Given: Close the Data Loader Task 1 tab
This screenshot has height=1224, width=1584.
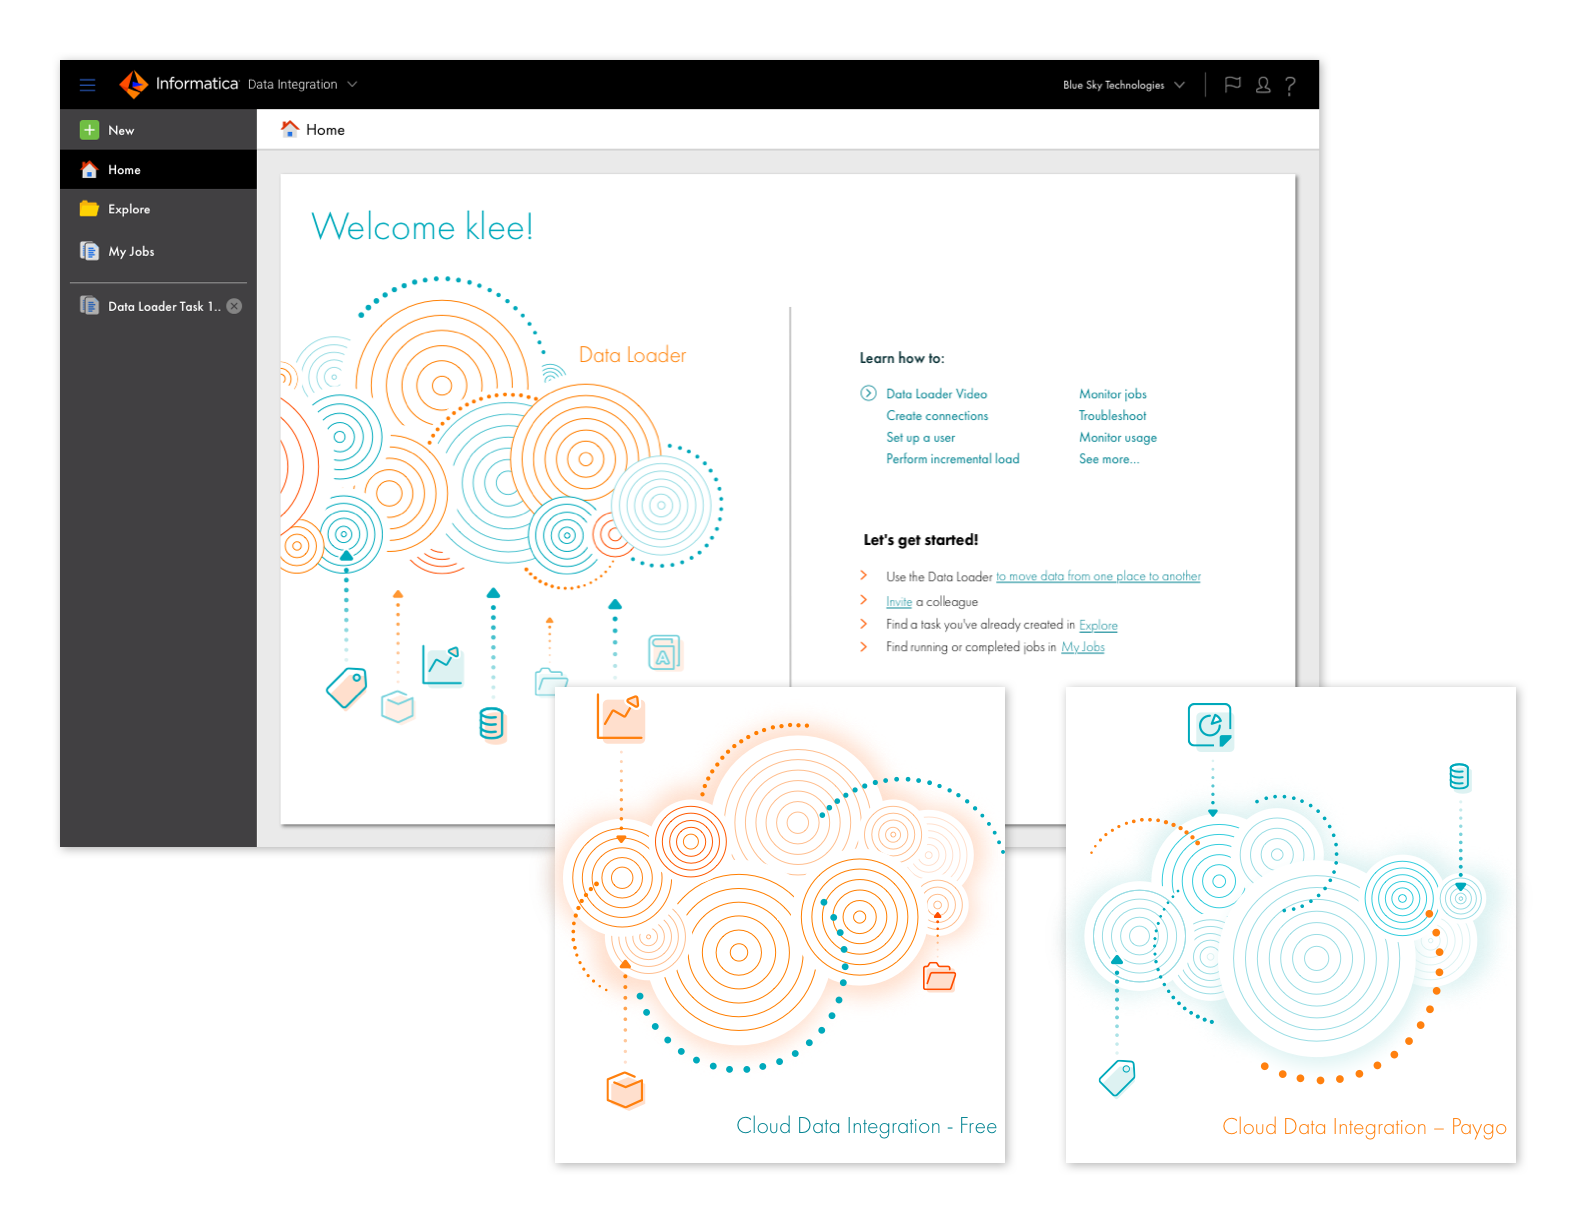Looking at the screenshot, I should click(x=234, y=306).
